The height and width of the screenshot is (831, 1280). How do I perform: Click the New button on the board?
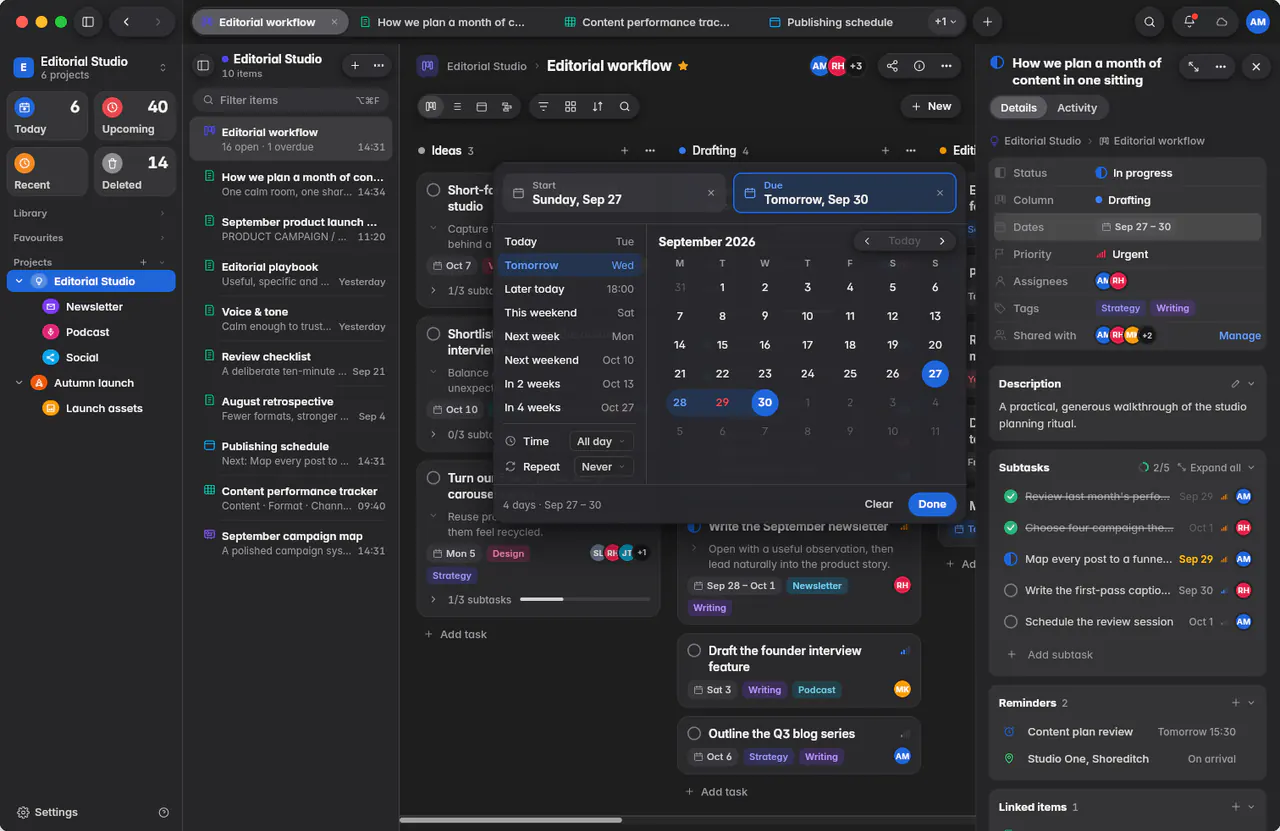(931, 106)
